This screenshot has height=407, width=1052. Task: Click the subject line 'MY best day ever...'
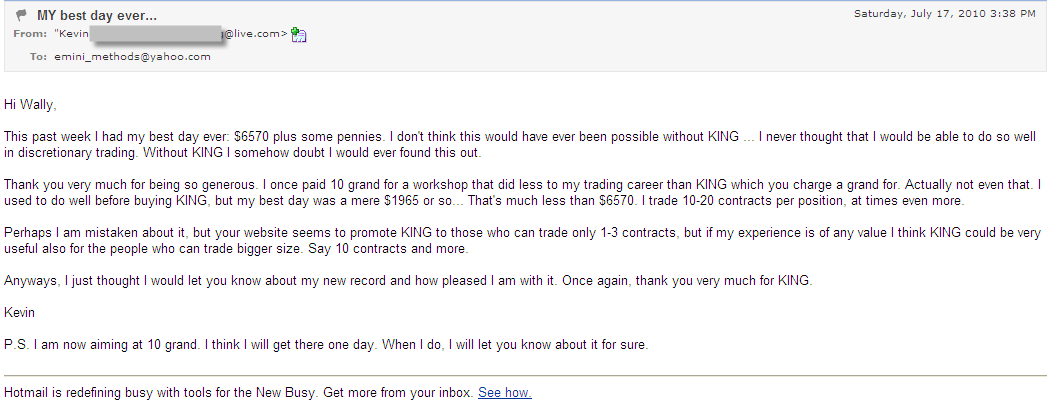tap(97, 15)
